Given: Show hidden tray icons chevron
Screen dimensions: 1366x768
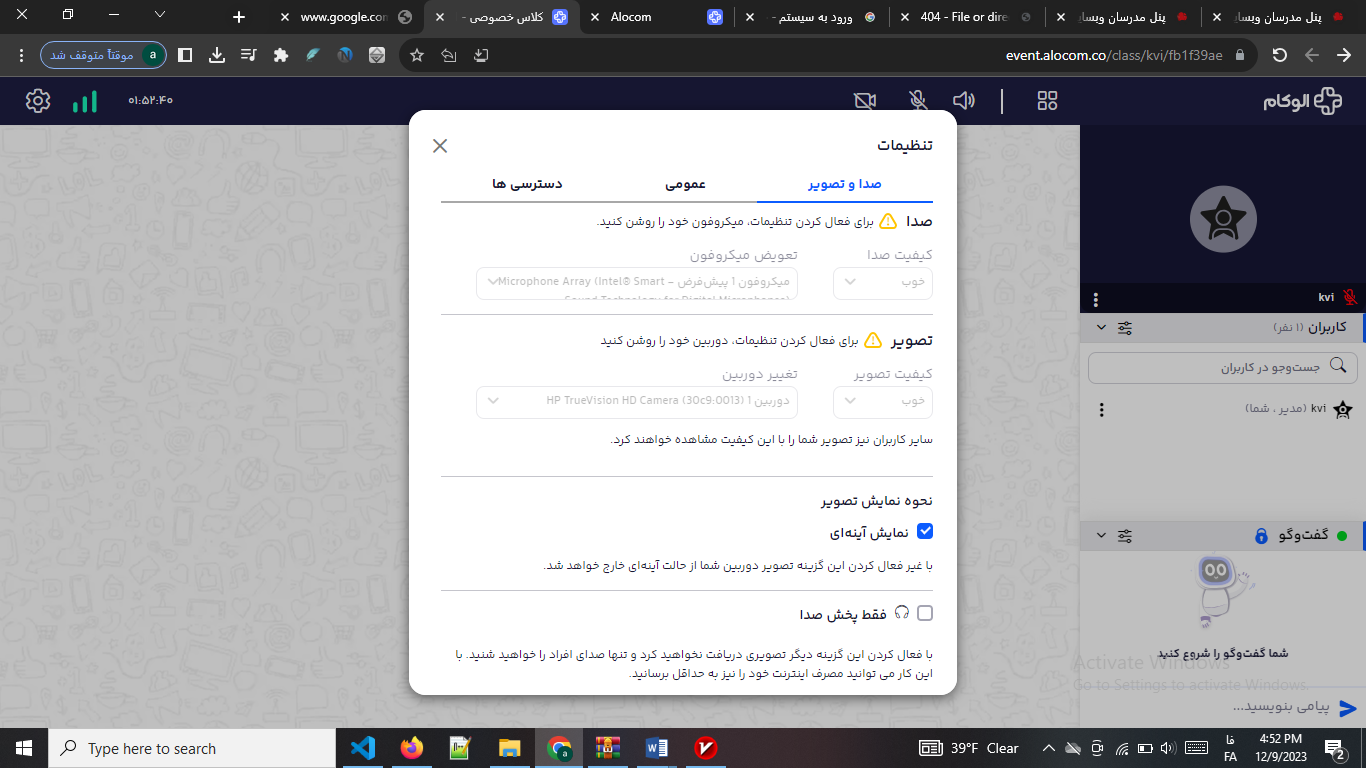Looking at the screenshot, I should [x=1048, y=748].
